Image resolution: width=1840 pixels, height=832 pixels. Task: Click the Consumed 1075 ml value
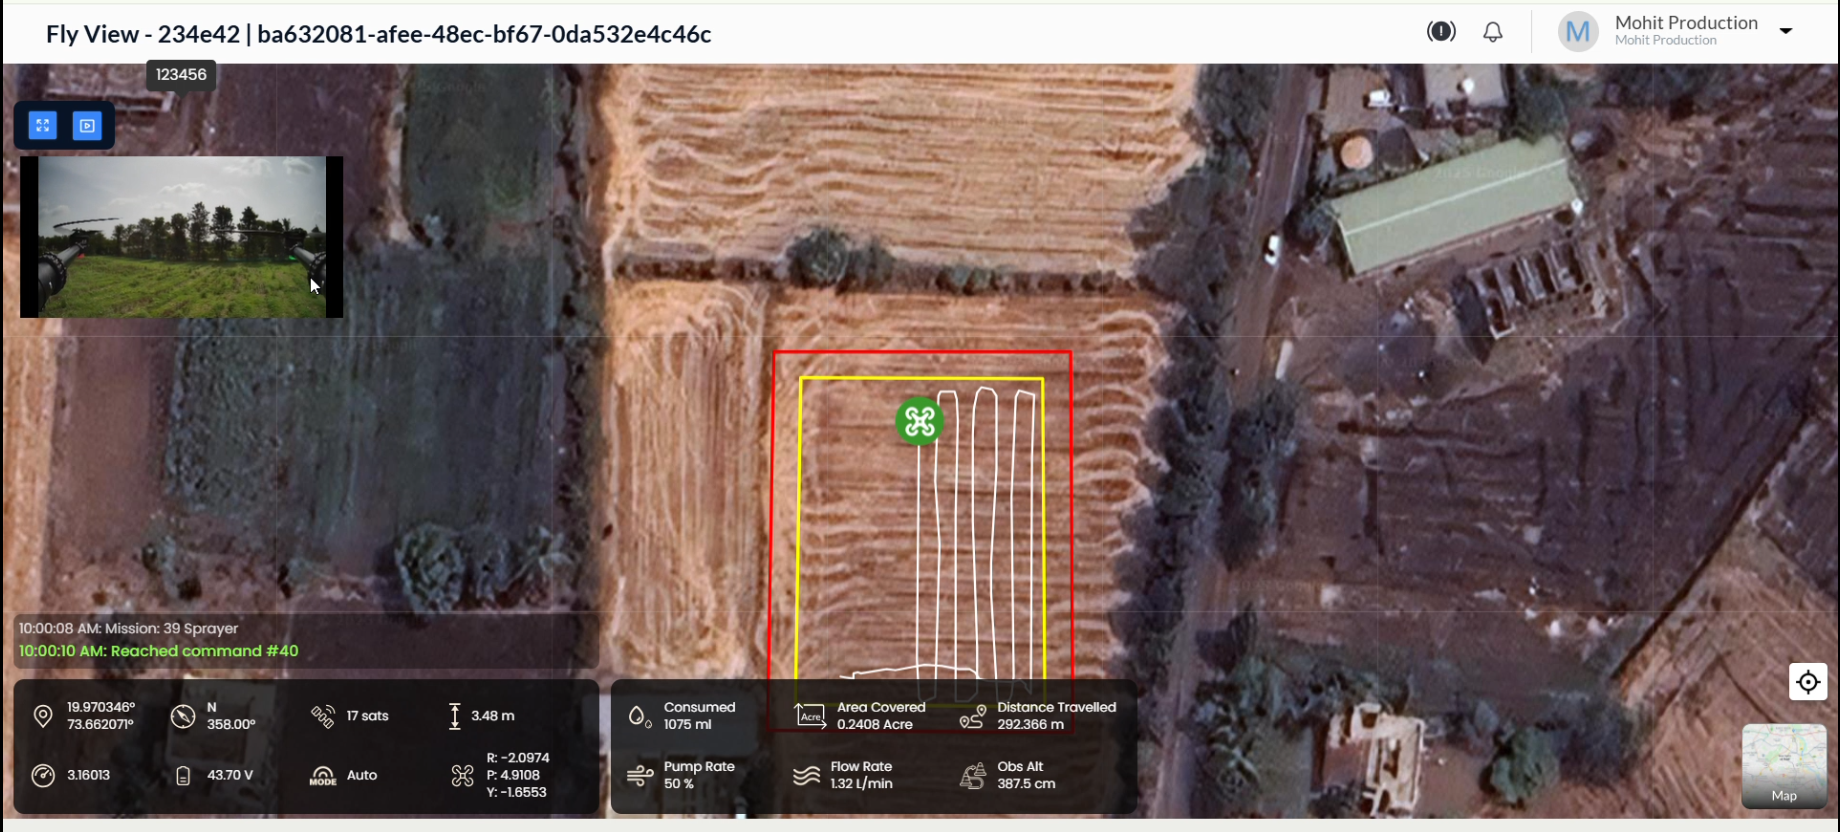[x=688, y=724]
